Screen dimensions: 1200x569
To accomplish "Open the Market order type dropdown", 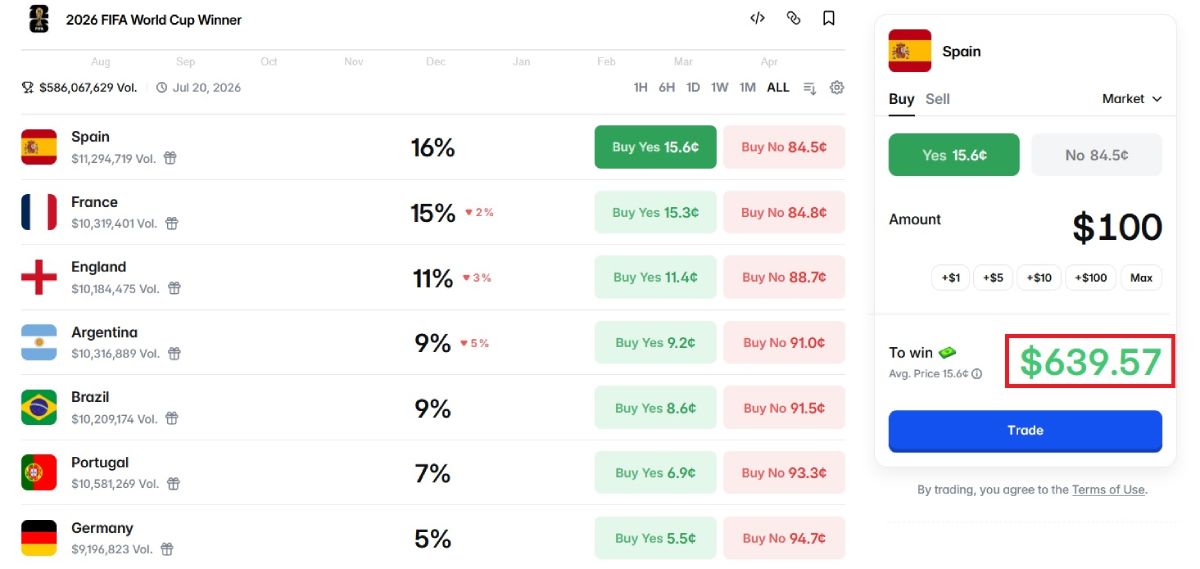I will click(1132, 99).
